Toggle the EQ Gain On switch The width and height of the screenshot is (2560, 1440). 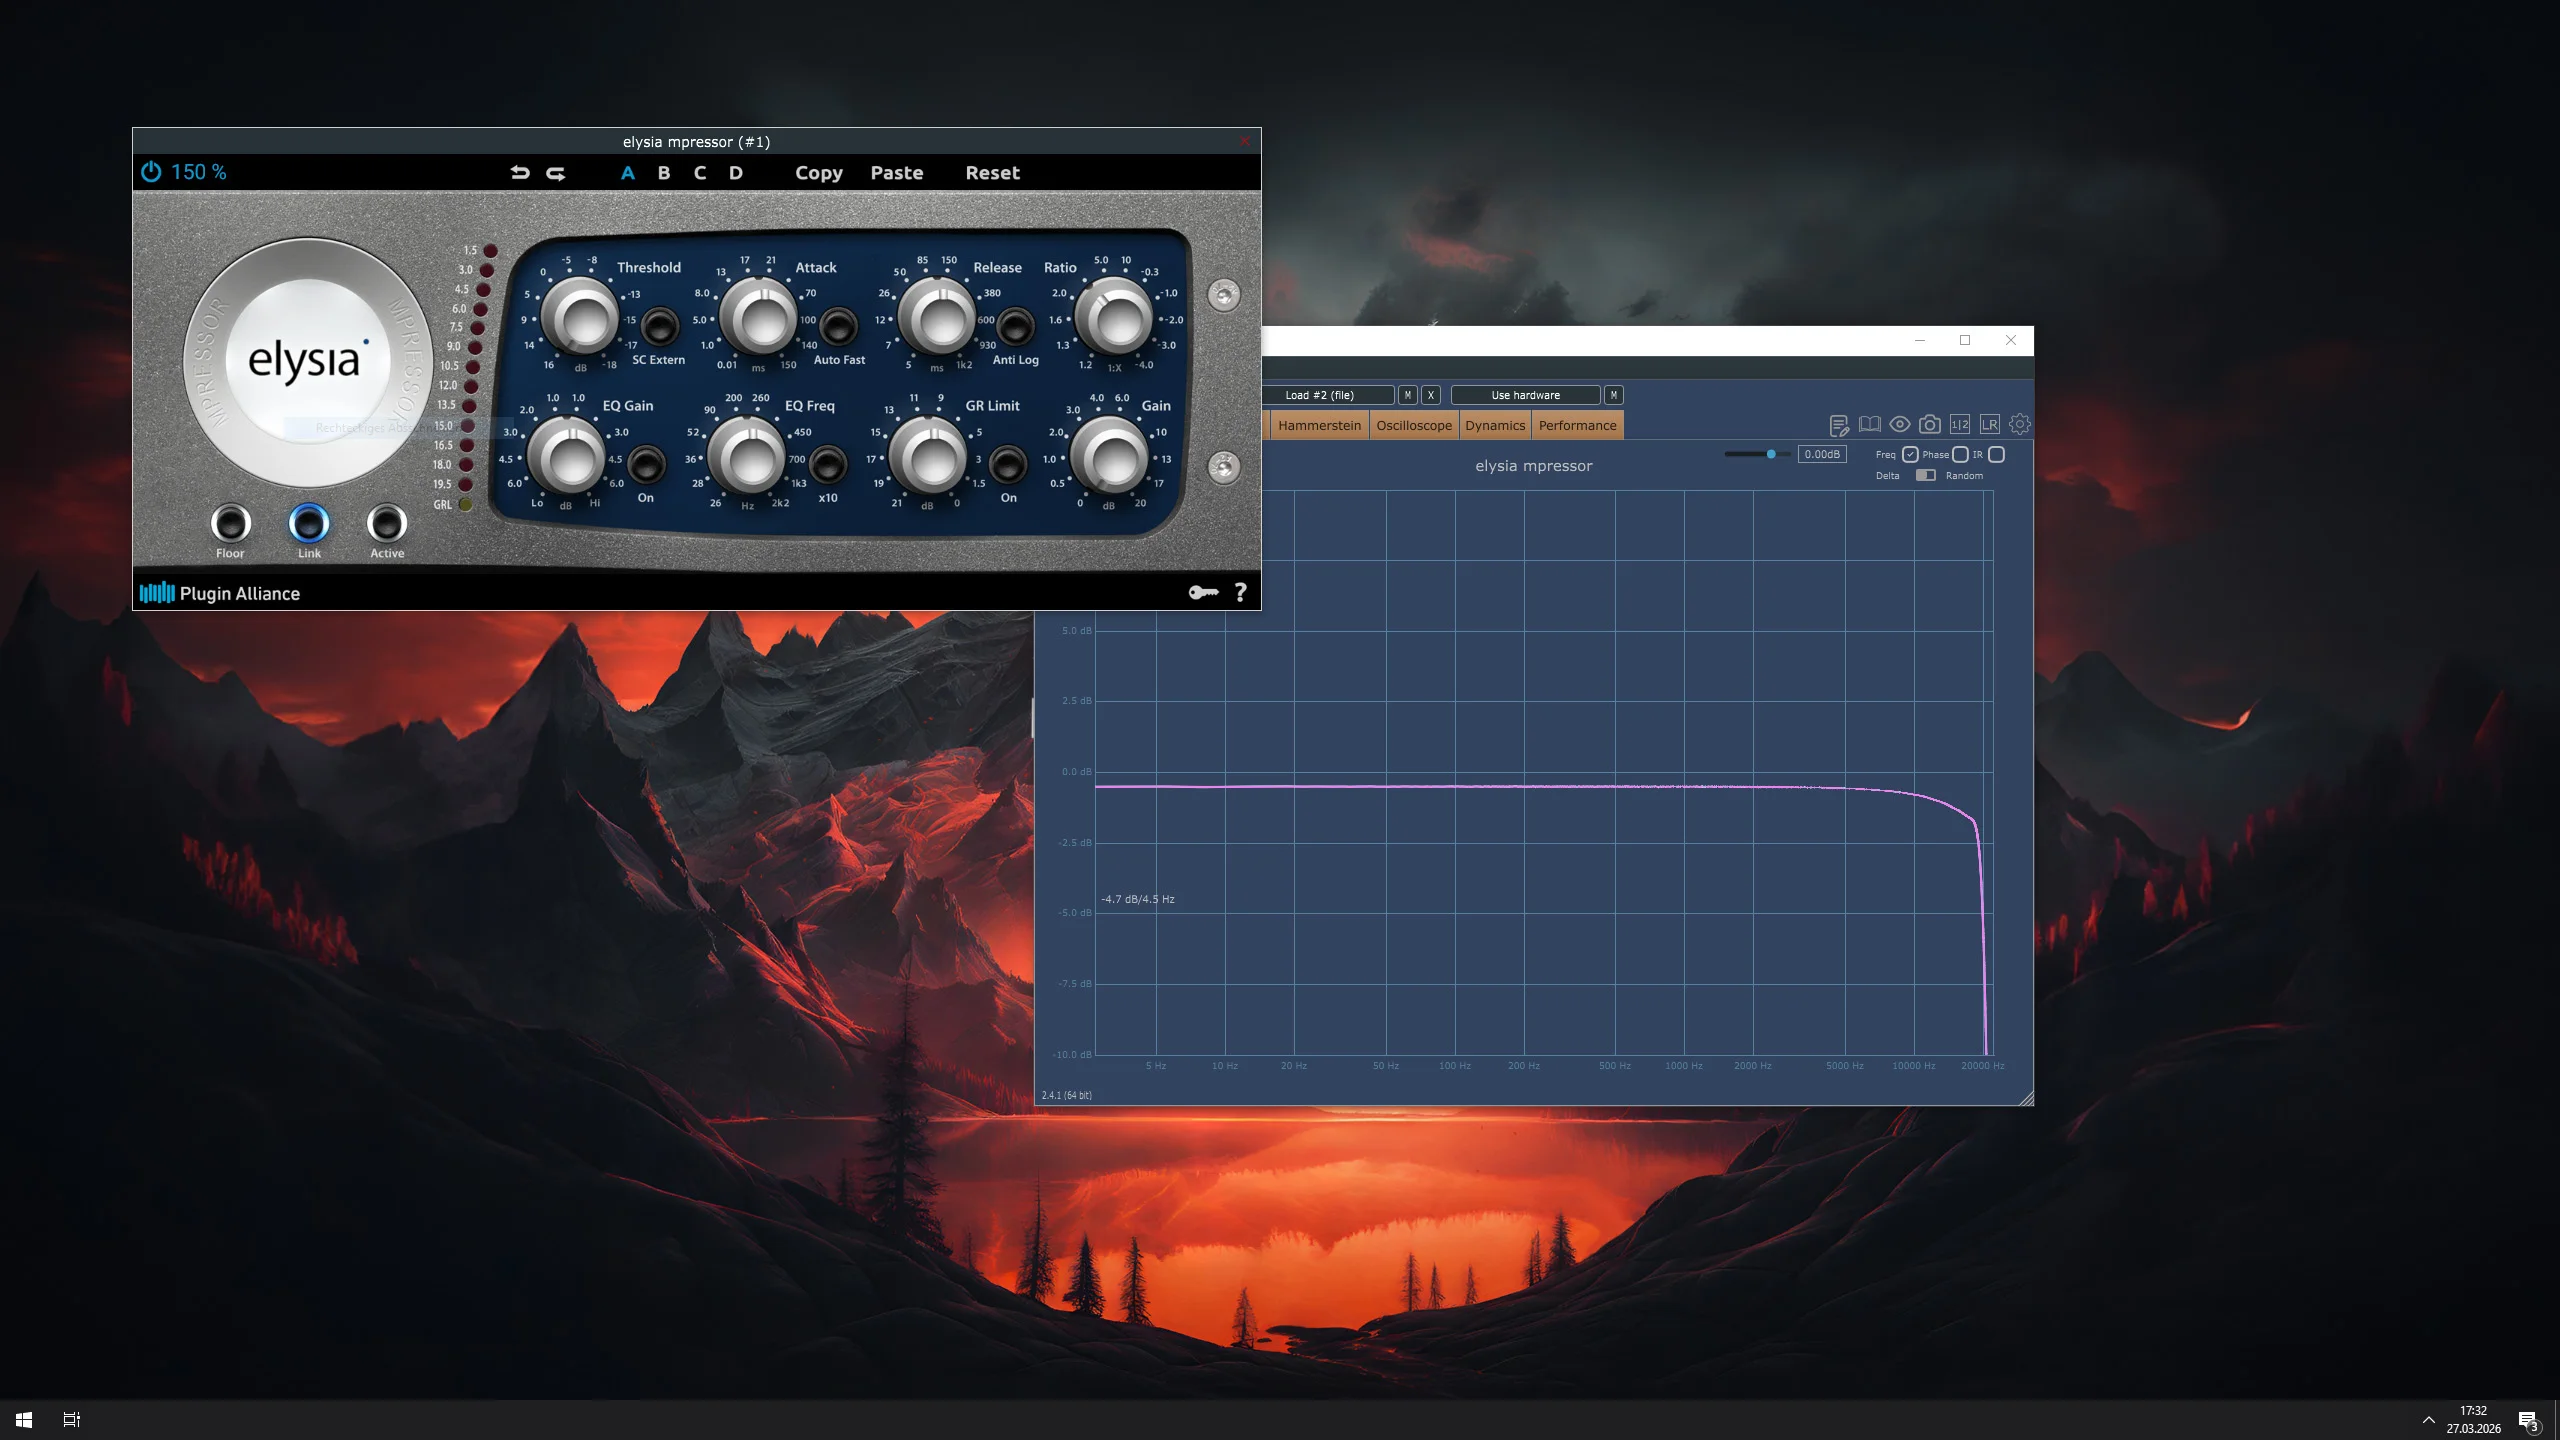(x=646, y=463)
